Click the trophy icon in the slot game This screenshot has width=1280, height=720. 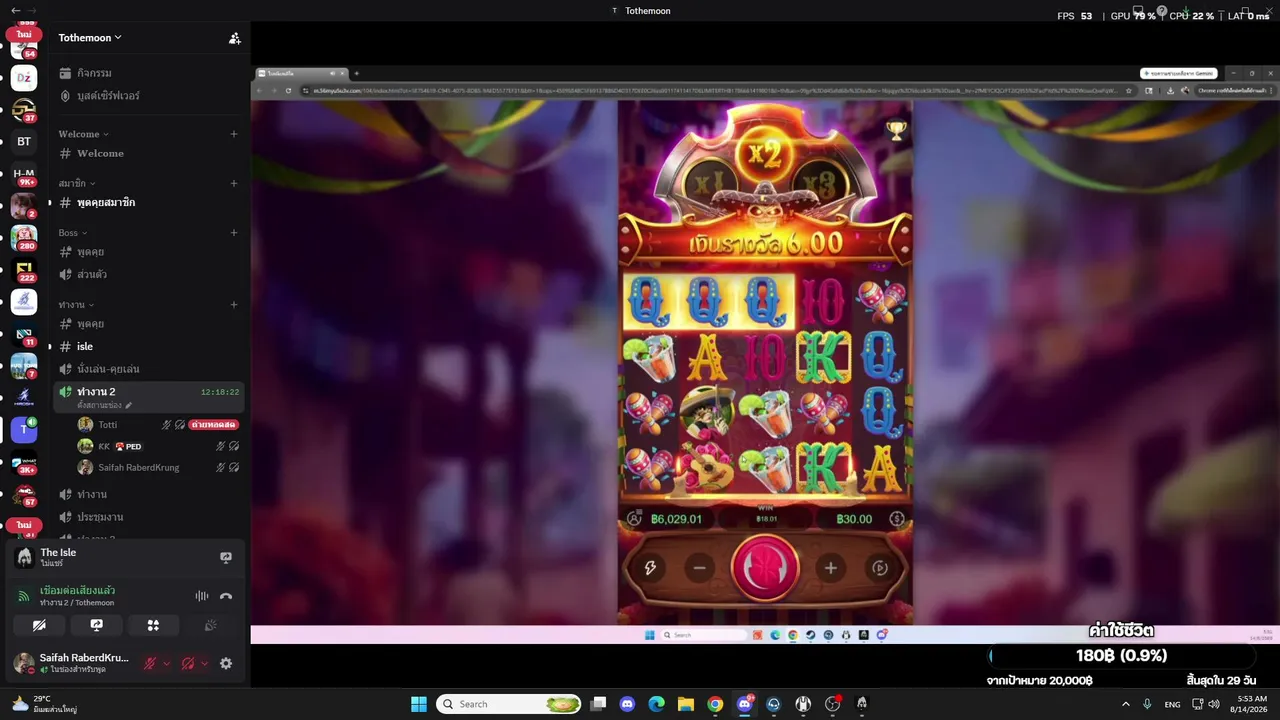pyautogui.click(x=896, y=130)
